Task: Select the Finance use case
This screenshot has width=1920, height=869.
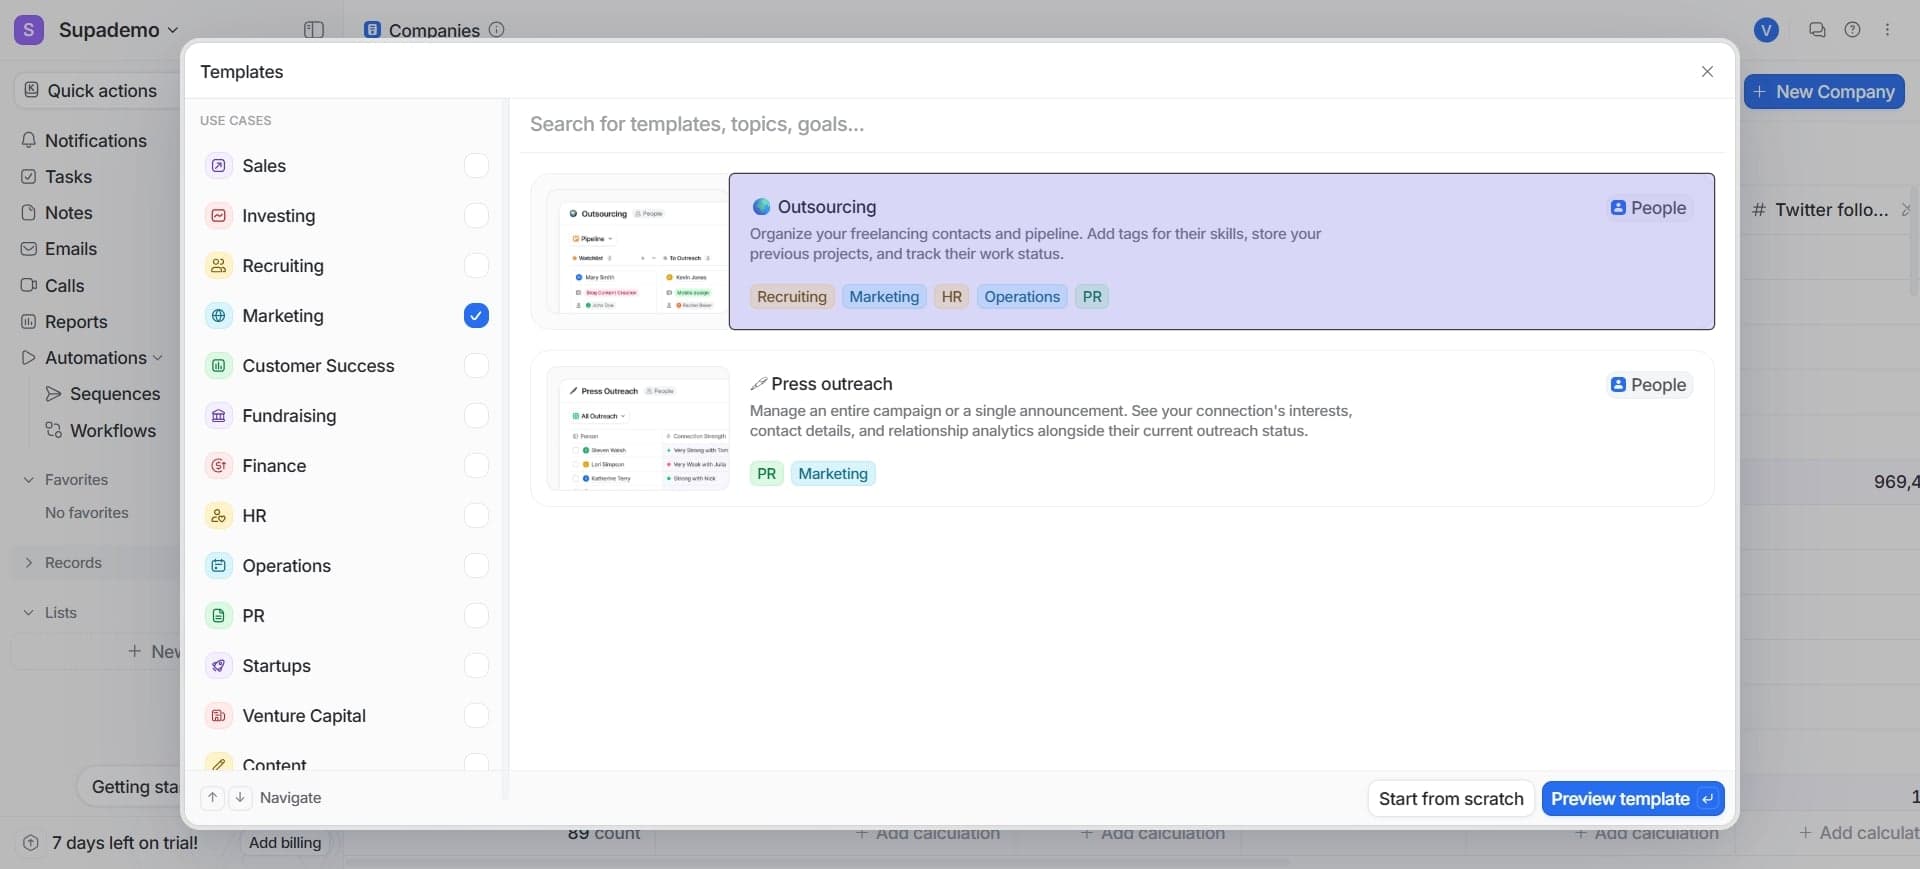Action: (274, 466)
